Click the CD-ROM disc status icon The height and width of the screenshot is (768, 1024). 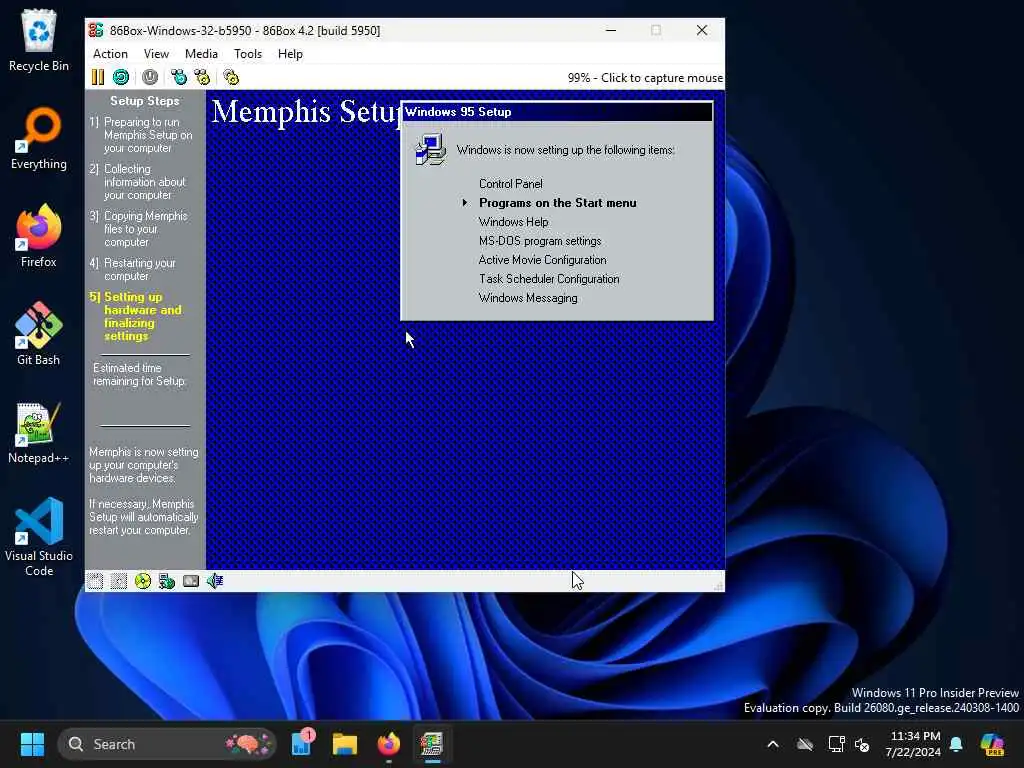pos(142,581)
